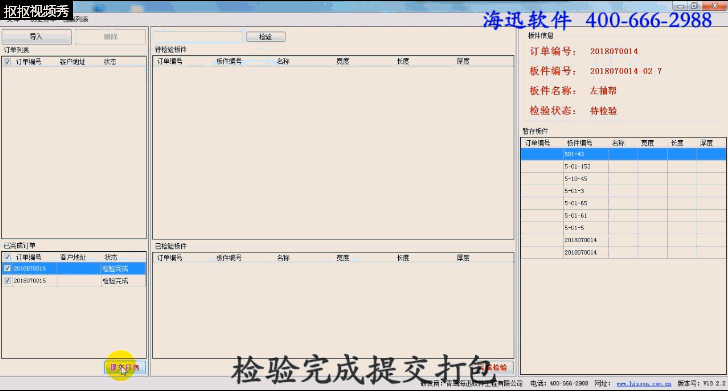This screenshot has height=391, width=728.
Task: Click 宽度 header in 待检验板件 table
Action: click(343, 61)
